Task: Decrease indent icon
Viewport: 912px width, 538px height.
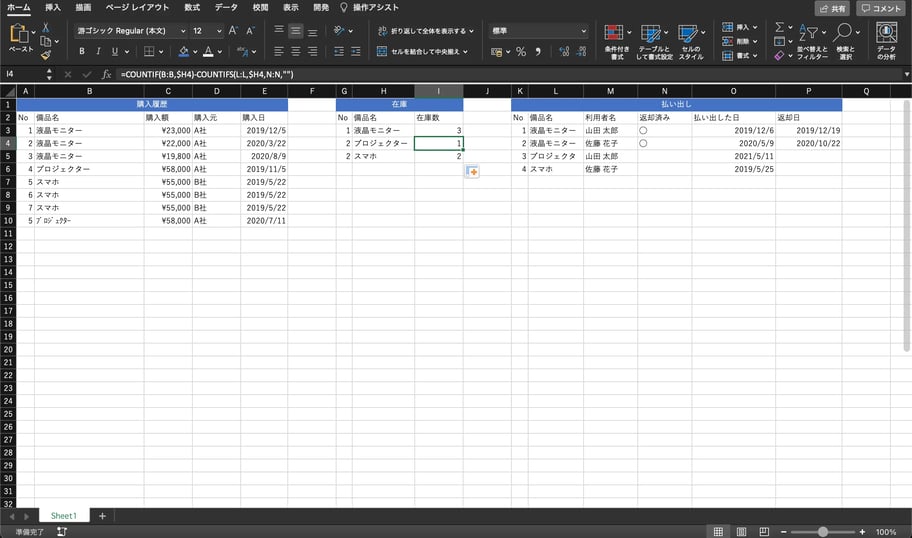Action: tap(339, 52)
